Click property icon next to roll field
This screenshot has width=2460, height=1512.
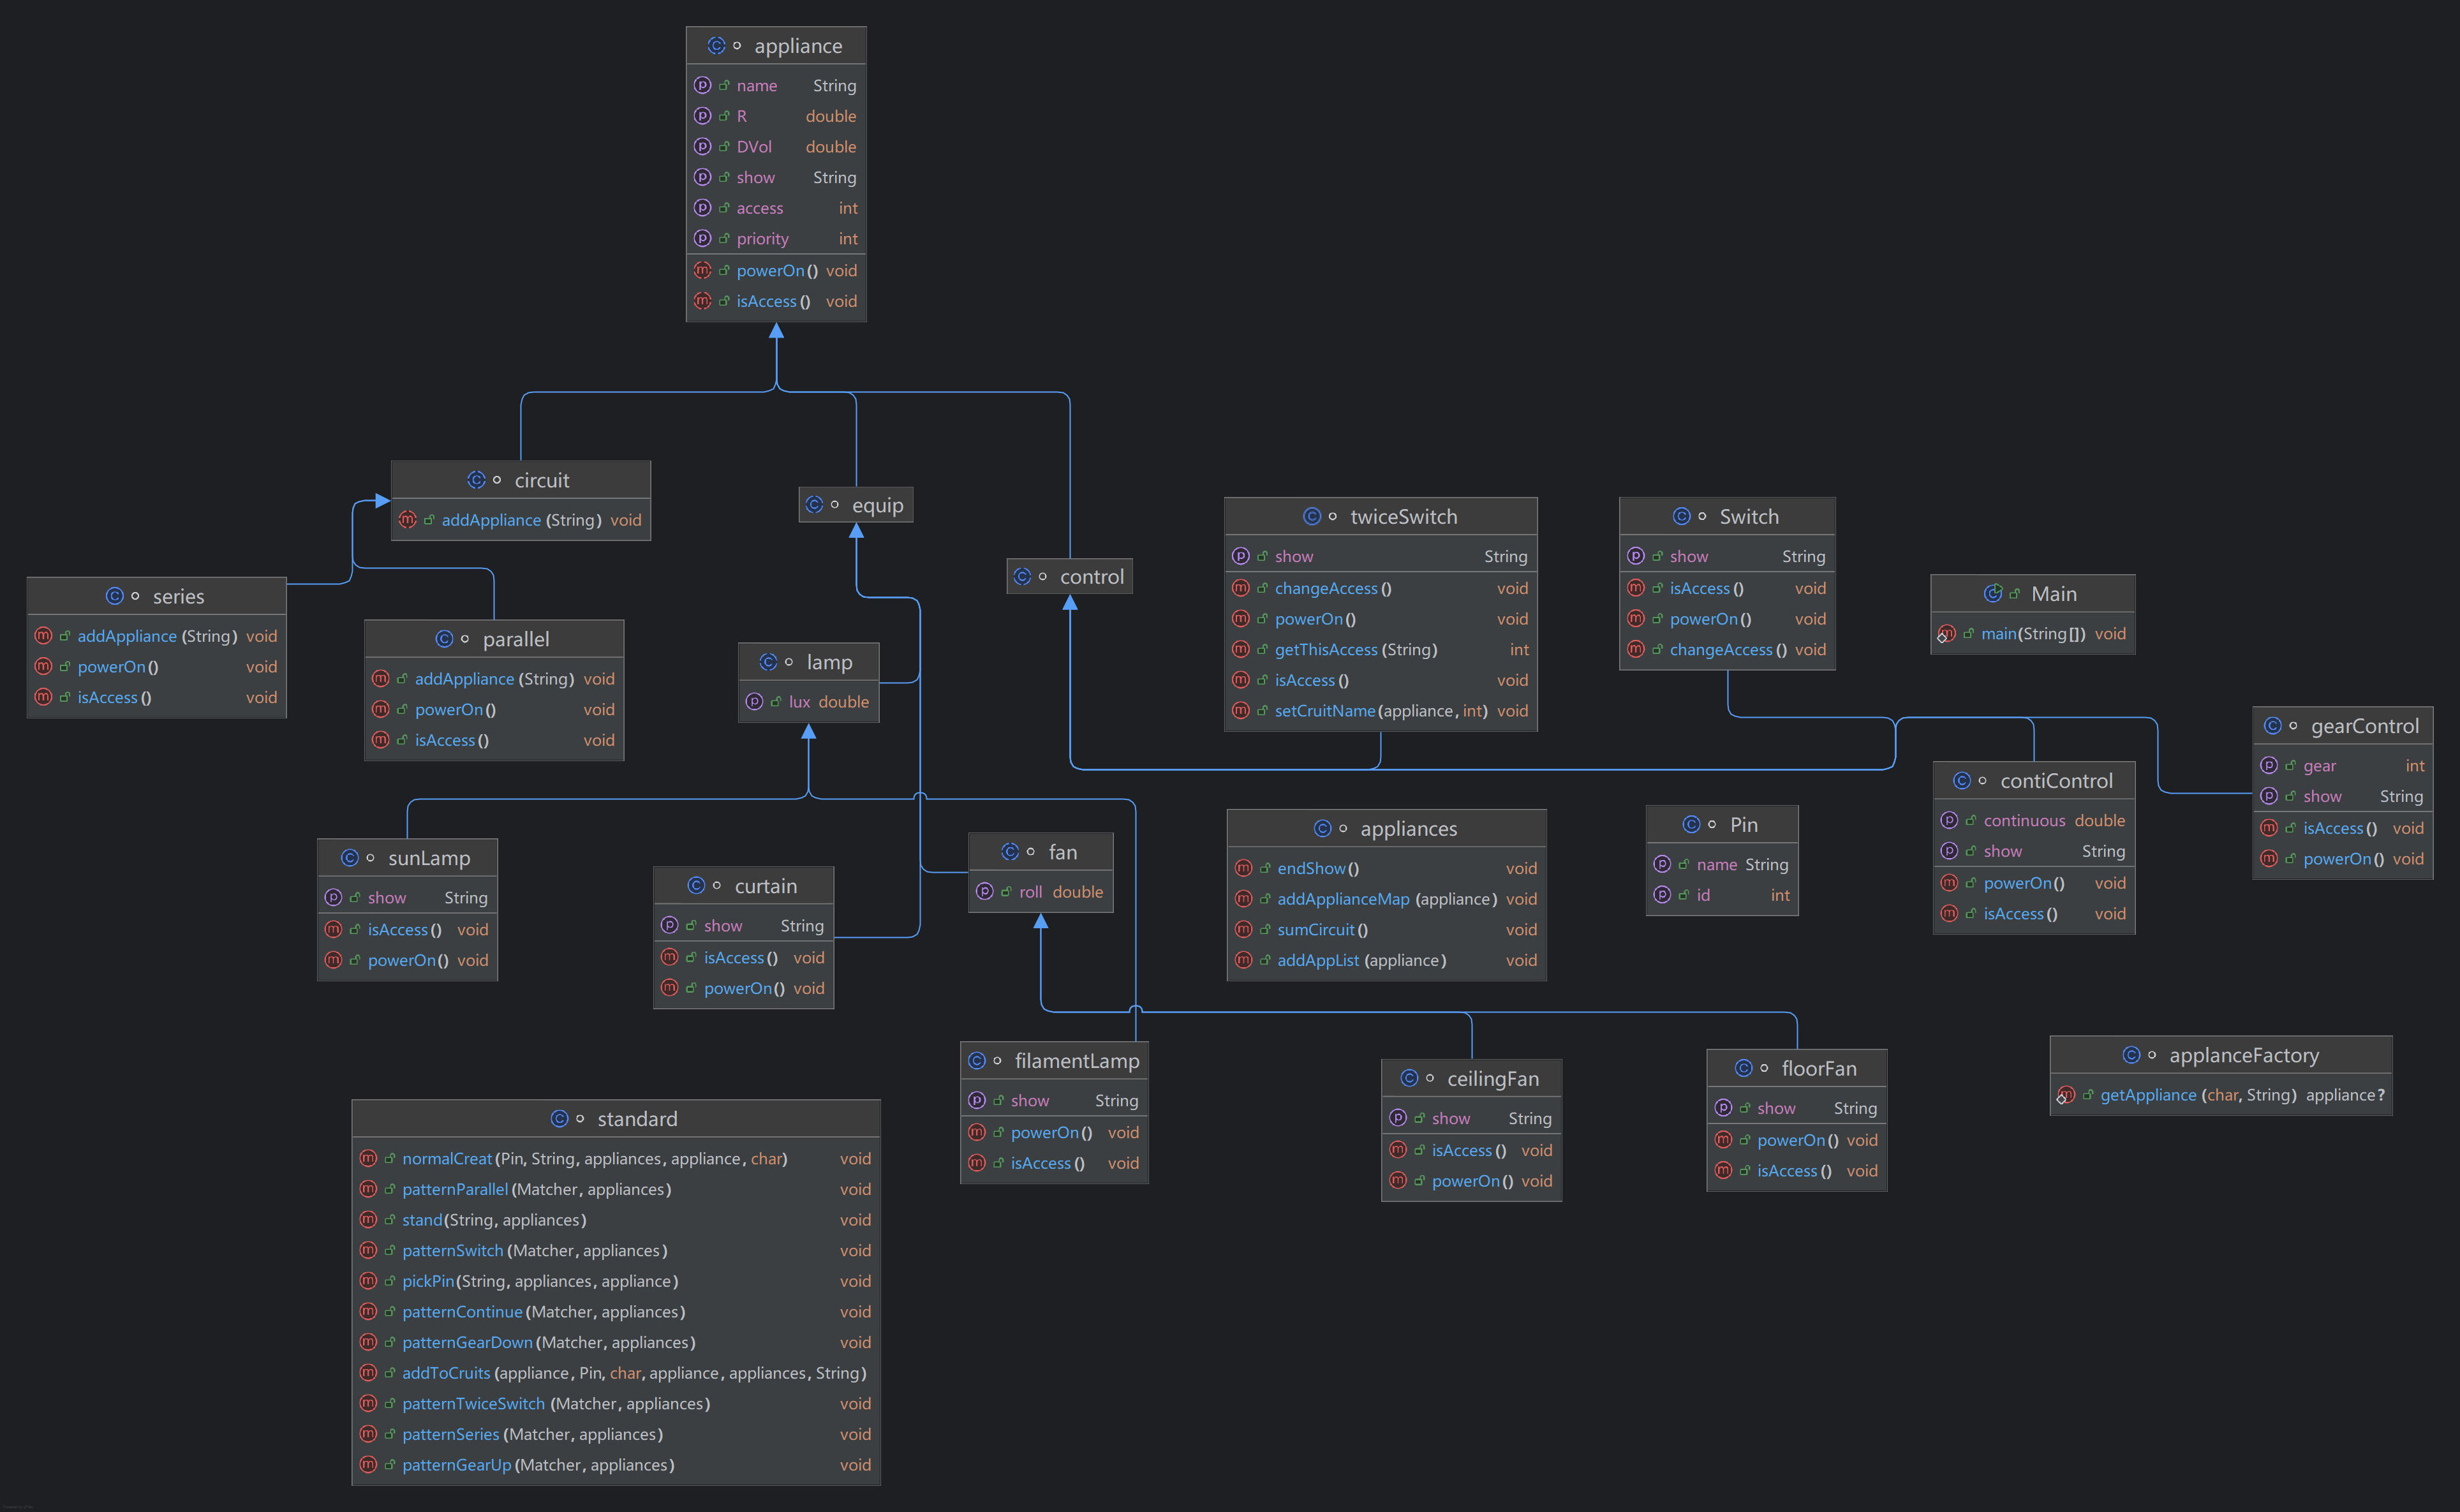[985, 892]
